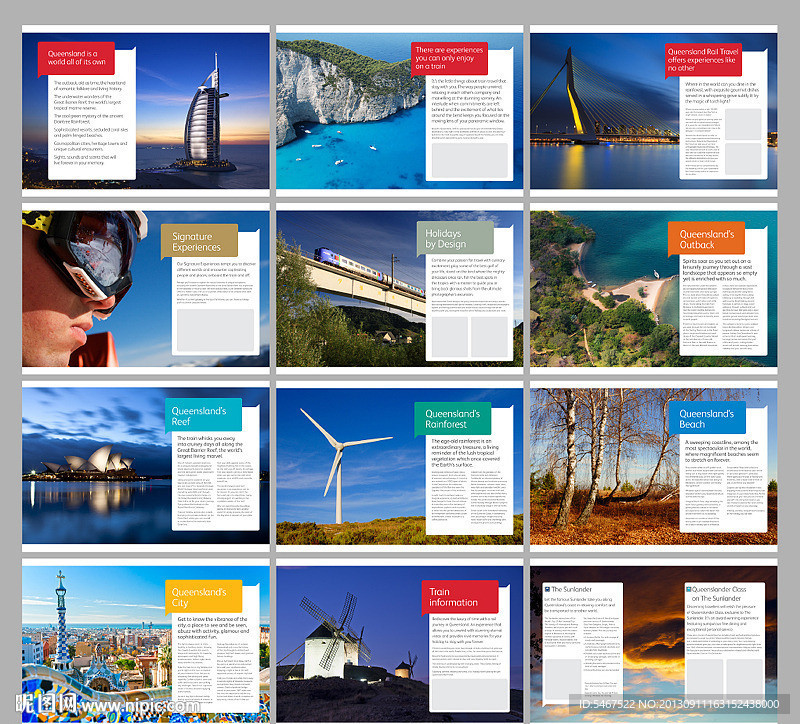Click the teal 'Queensland's Reef' heading tag

point(204,415)
